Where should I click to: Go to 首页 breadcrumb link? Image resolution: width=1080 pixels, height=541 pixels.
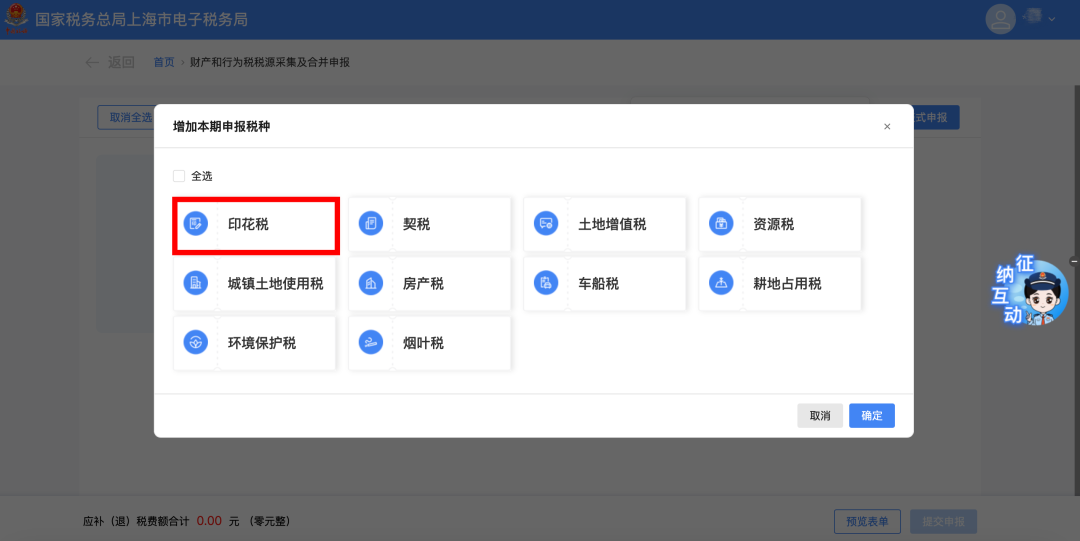click(x=164, y=63)
